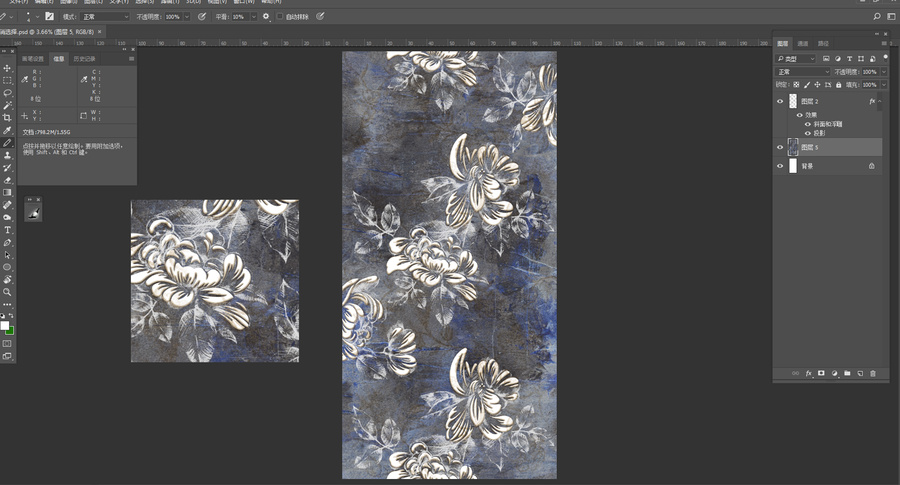Select the Path Selection arrow tool
Viewport: 900px width, 485px height.
click(7, 255)
